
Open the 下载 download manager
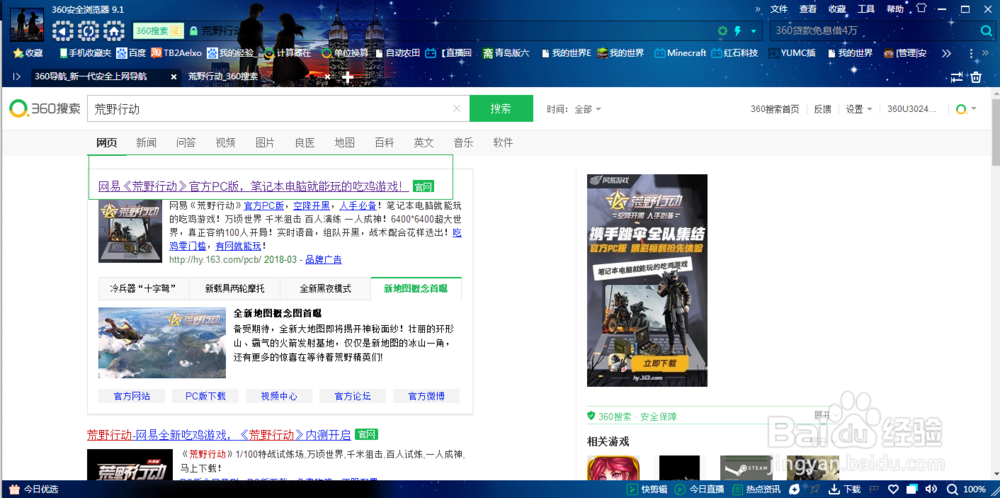click(845, 489)
